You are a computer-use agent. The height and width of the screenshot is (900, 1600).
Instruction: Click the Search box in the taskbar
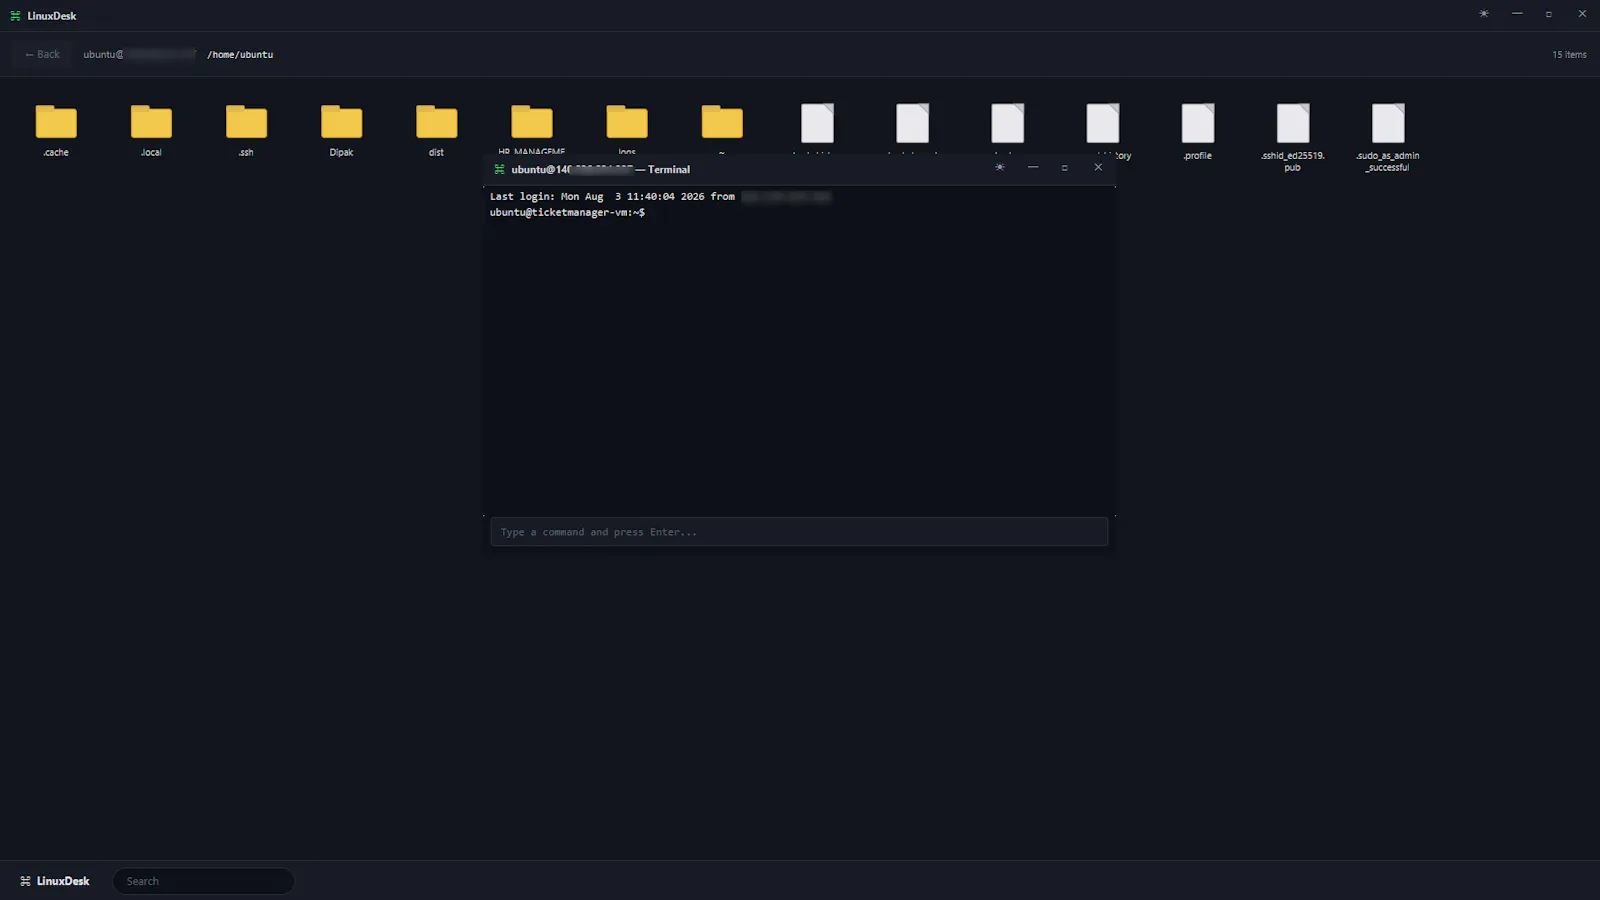pyautogui.click(x=204, y=881)
